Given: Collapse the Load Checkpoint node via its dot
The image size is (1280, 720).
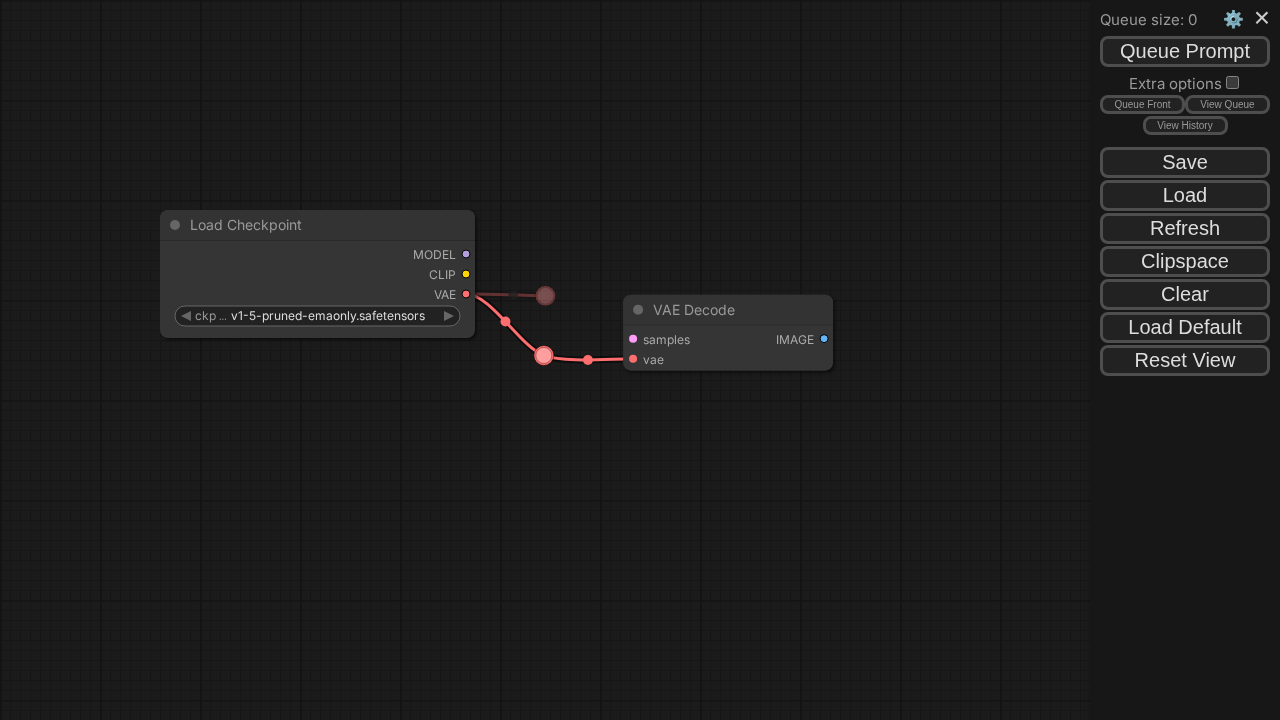Looking at the screenshot, I should pyautogui.click(x=175, y=225).
